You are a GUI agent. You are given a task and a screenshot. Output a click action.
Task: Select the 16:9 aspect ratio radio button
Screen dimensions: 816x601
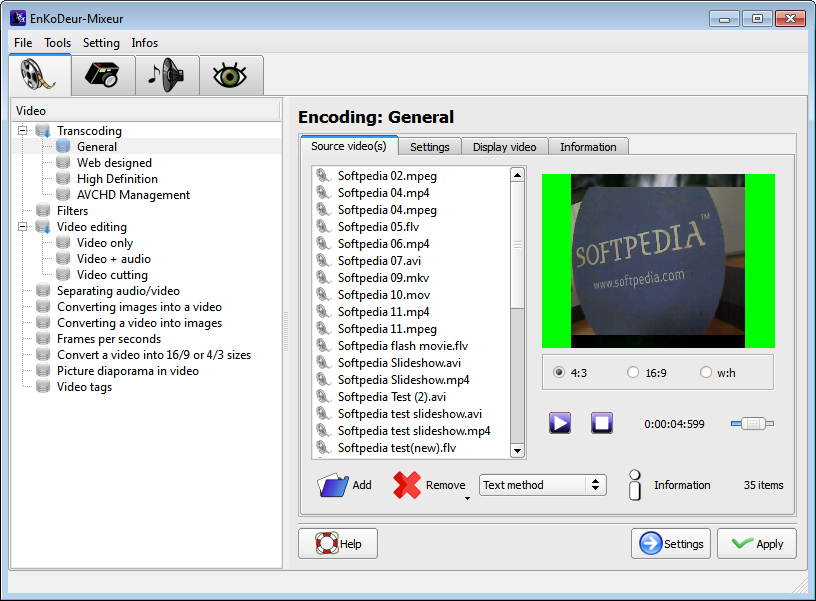(633, 373)
